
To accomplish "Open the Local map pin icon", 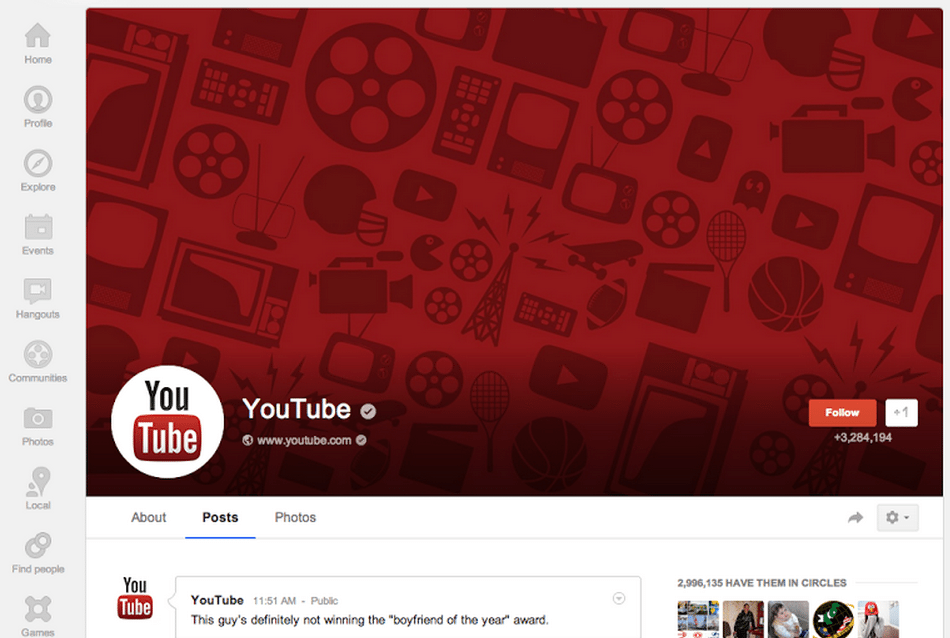I will click(38, 487).
